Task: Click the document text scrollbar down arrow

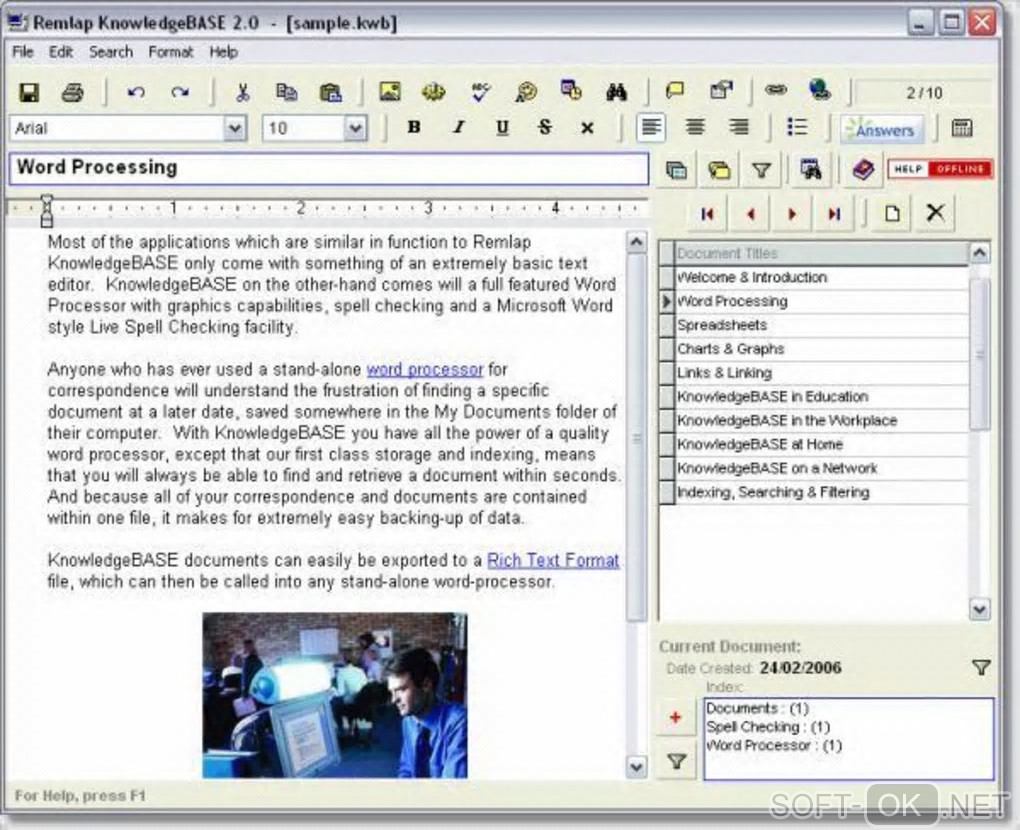Action: pyautogui.click(x=636, y=767)
